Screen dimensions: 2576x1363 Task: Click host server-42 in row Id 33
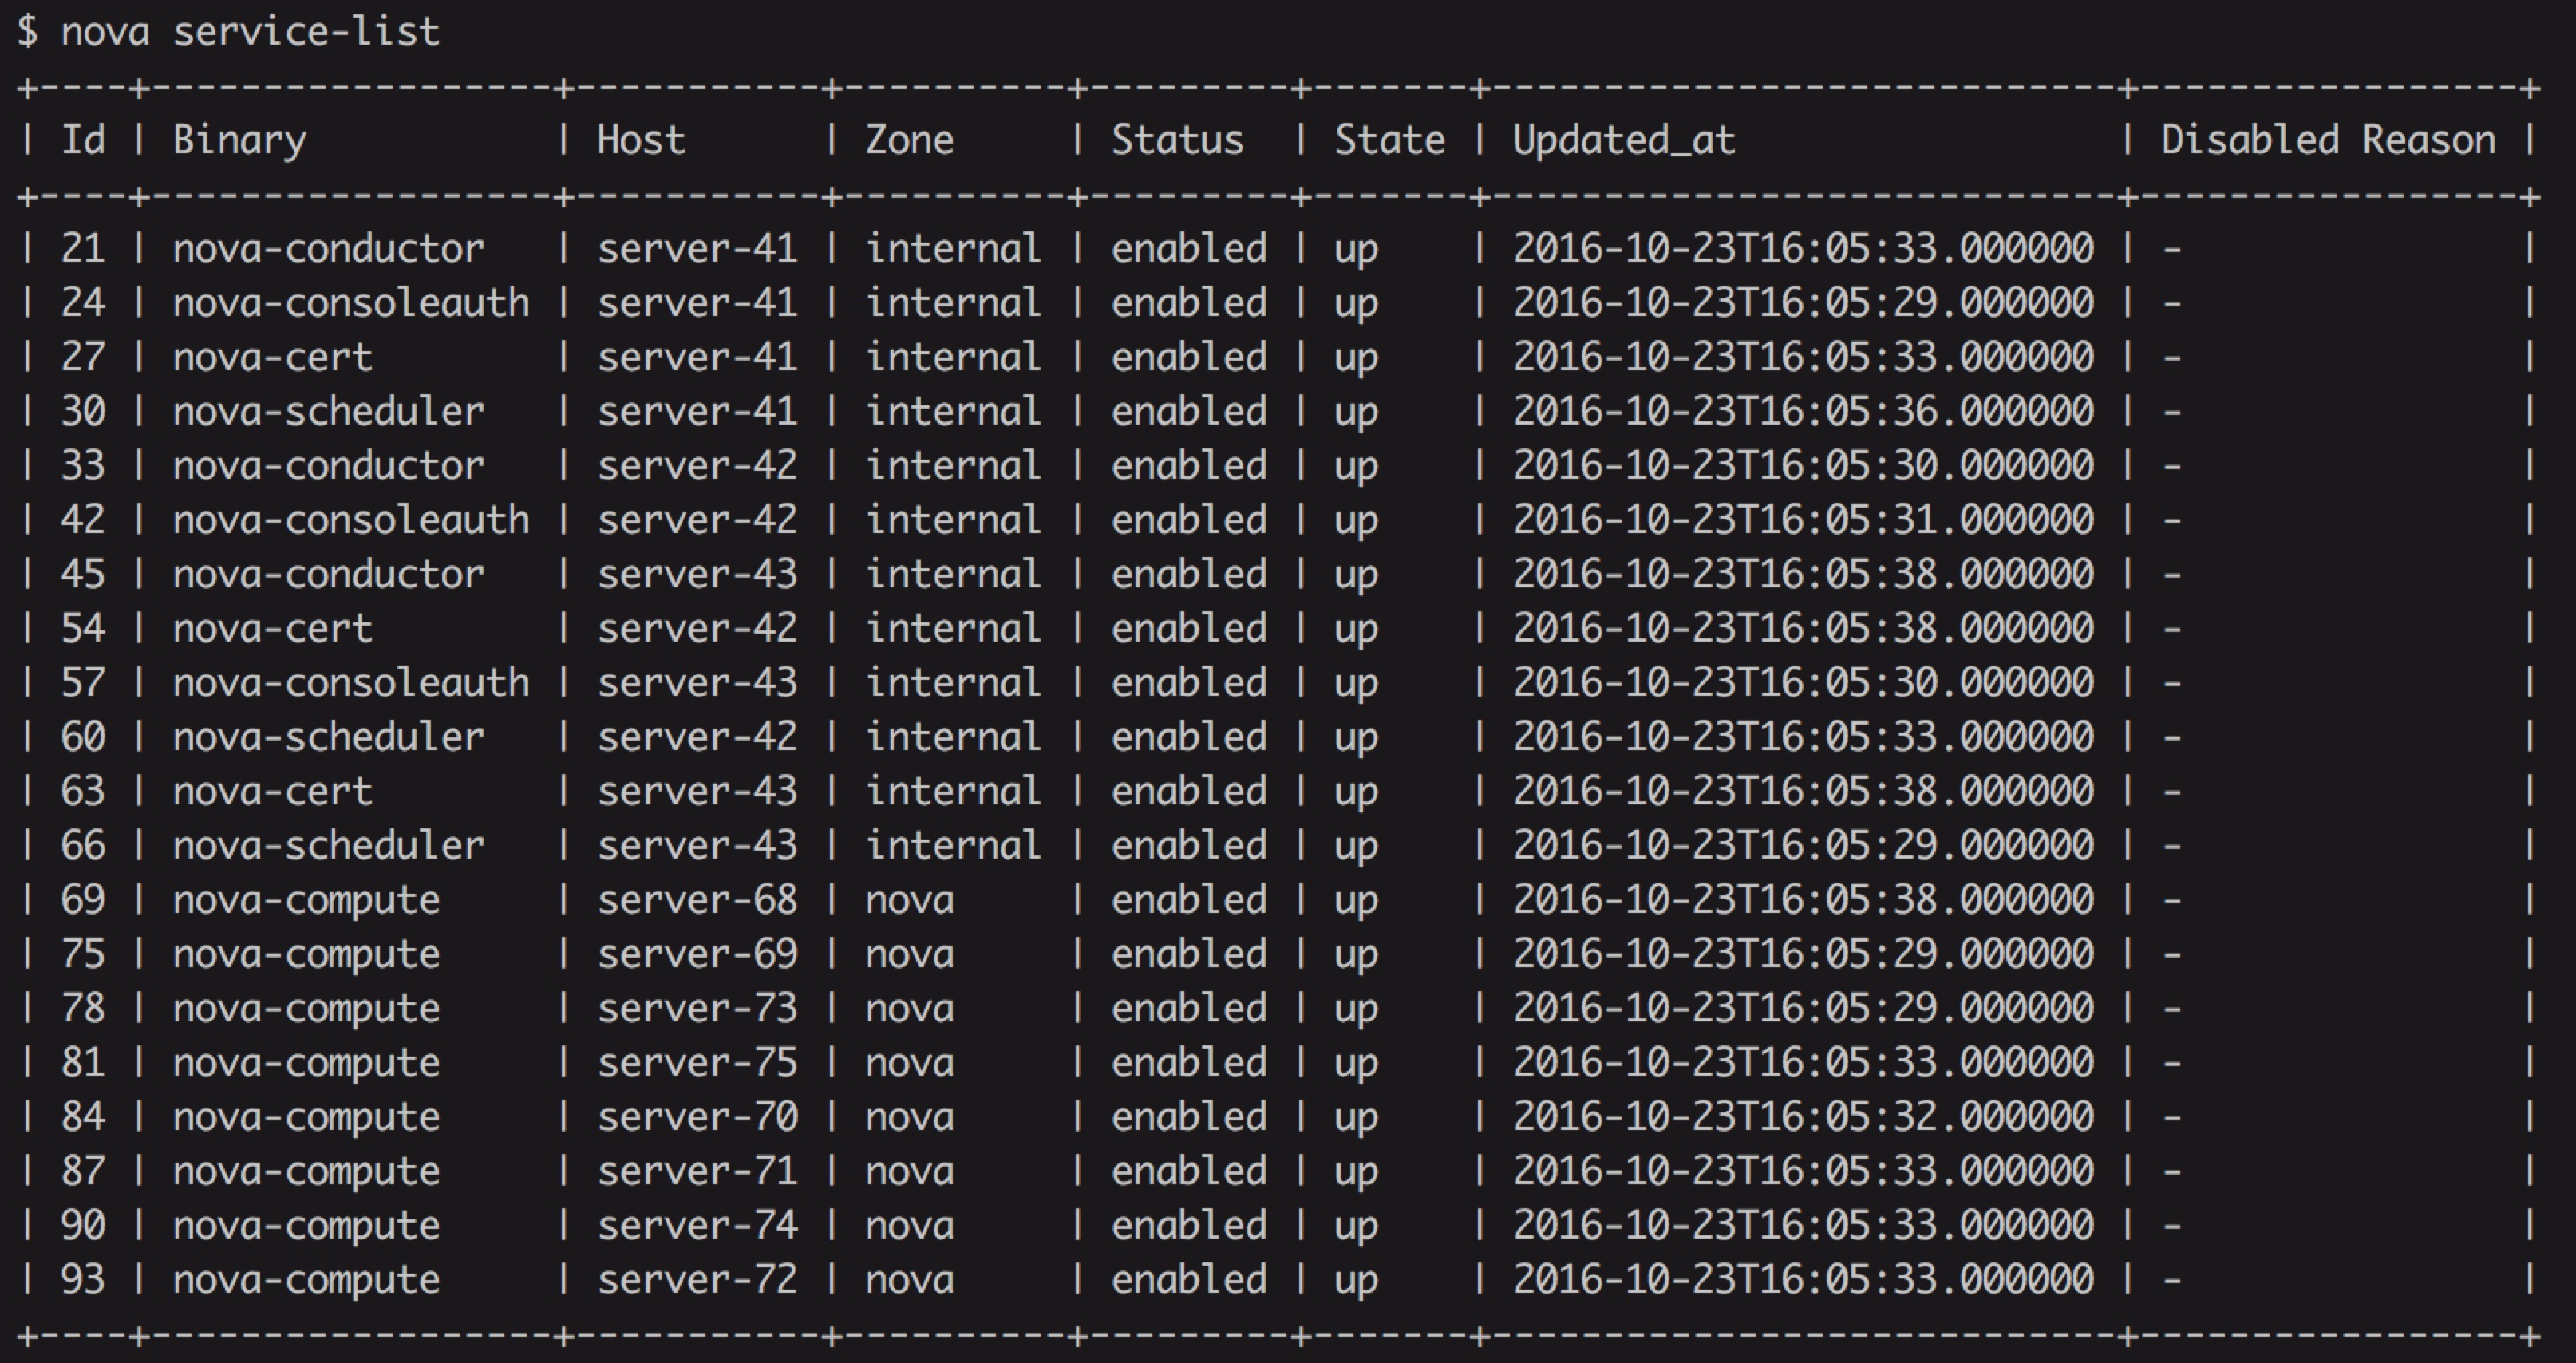[x=697, y=466]
